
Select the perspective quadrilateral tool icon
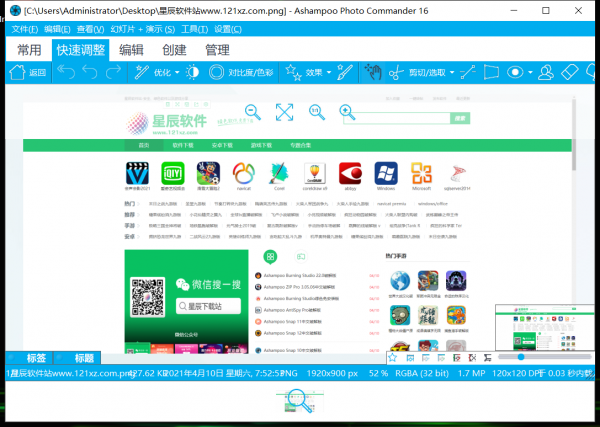click(x=491, y=72)
